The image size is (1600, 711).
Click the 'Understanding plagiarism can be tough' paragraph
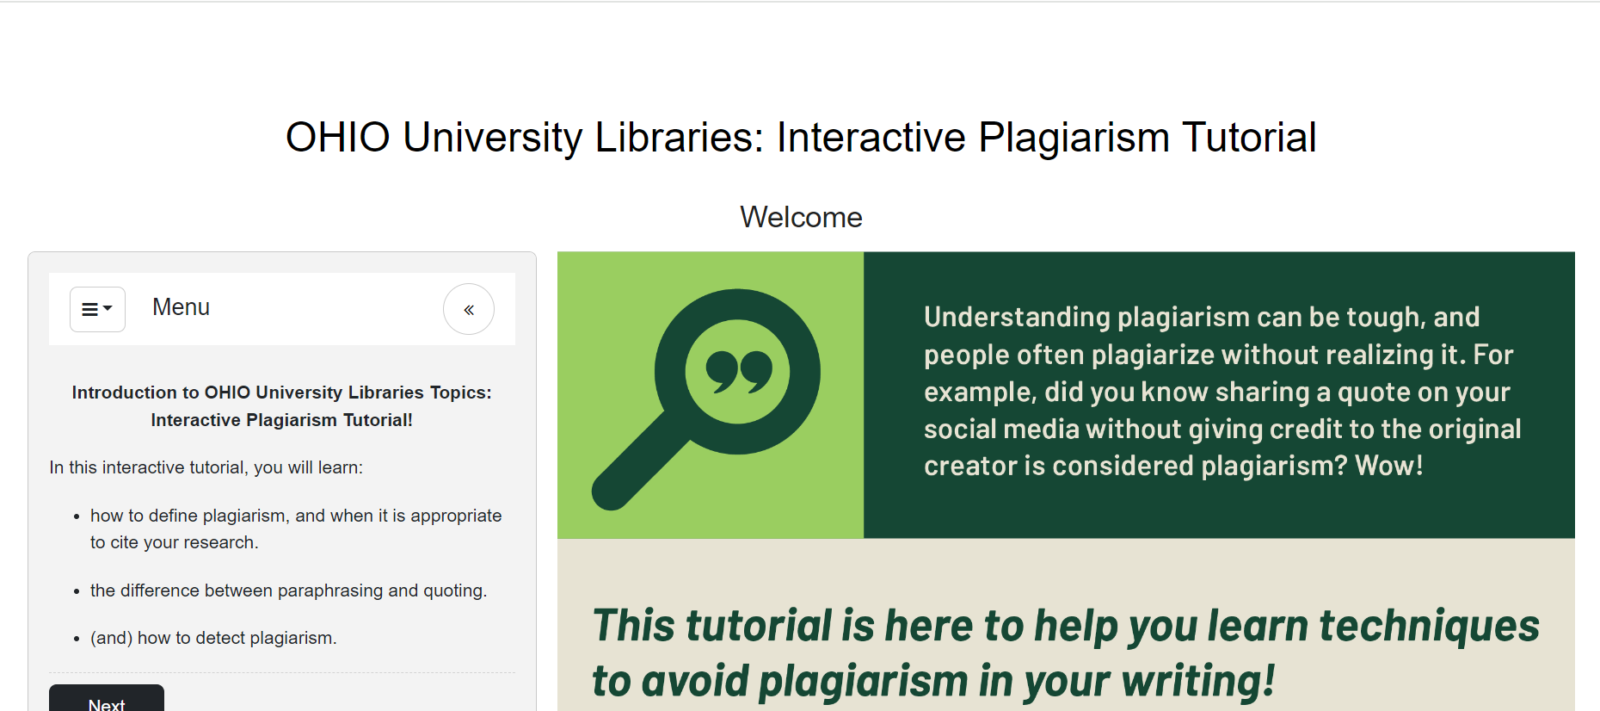point(1222,392)
